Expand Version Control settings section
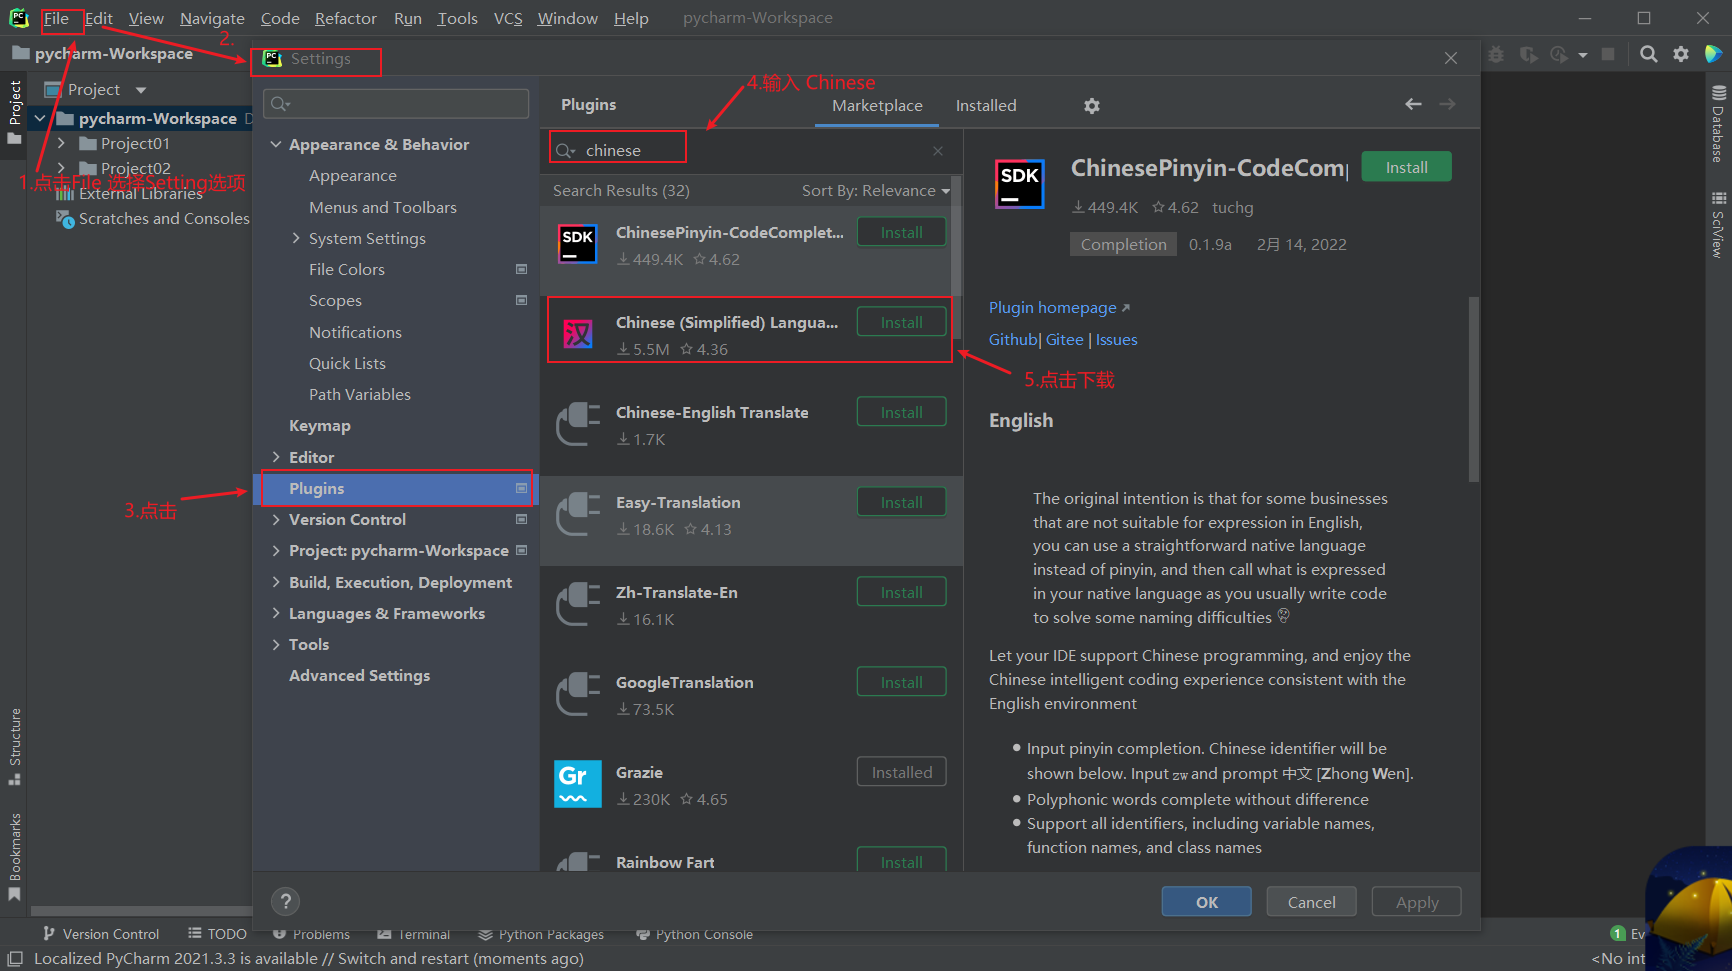 pyautogui.click(x=276, y=520)
